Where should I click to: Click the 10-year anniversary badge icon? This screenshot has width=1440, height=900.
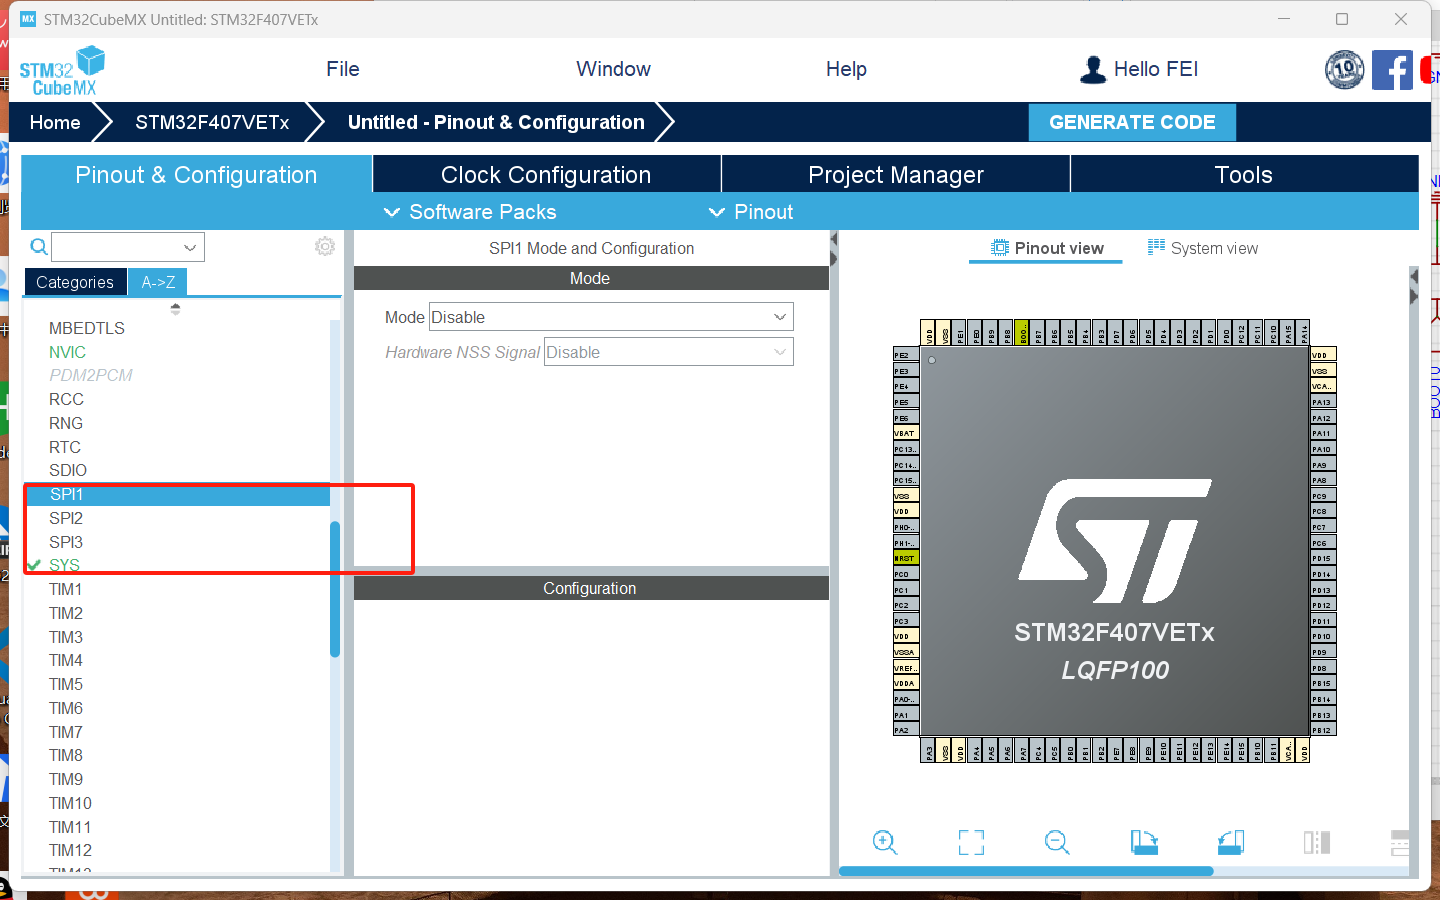(1345, 70)
